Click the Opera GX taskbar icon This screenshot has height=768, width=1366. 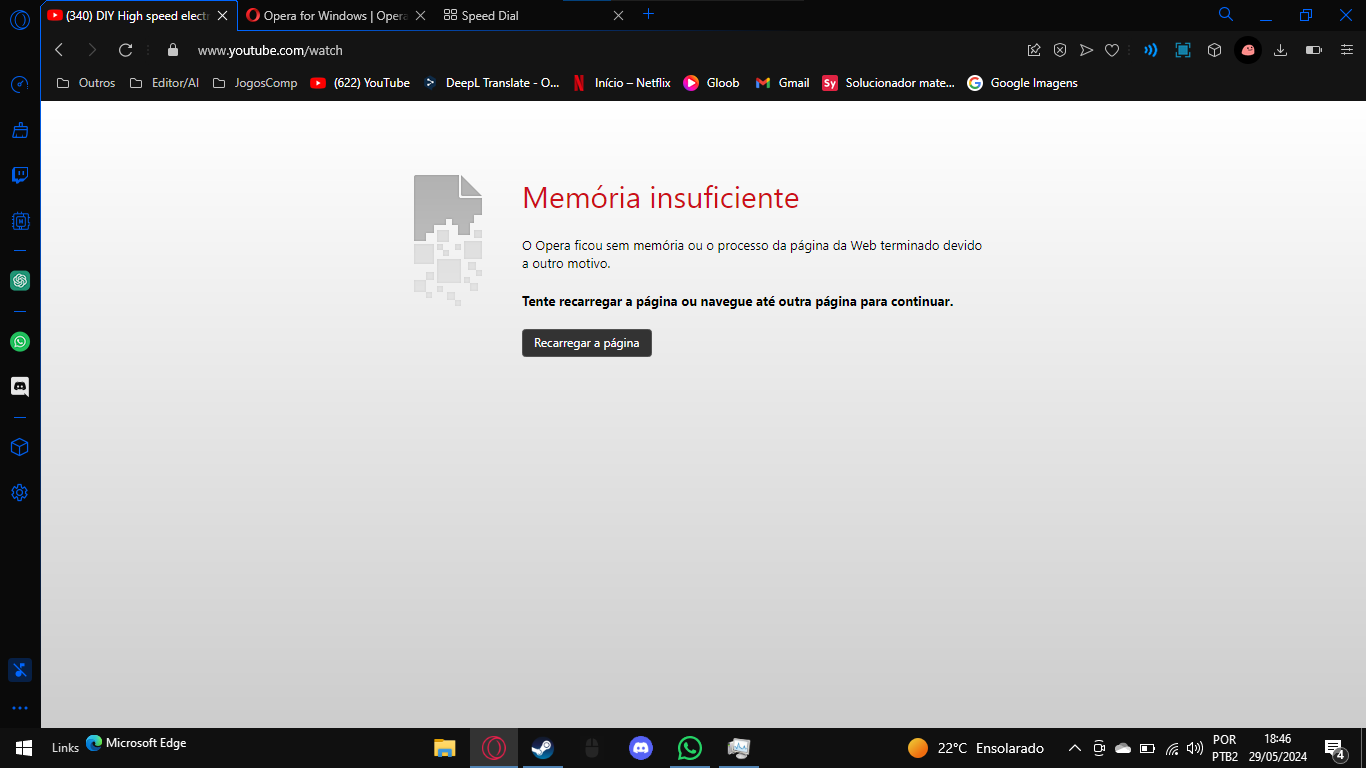click(494, 748)
